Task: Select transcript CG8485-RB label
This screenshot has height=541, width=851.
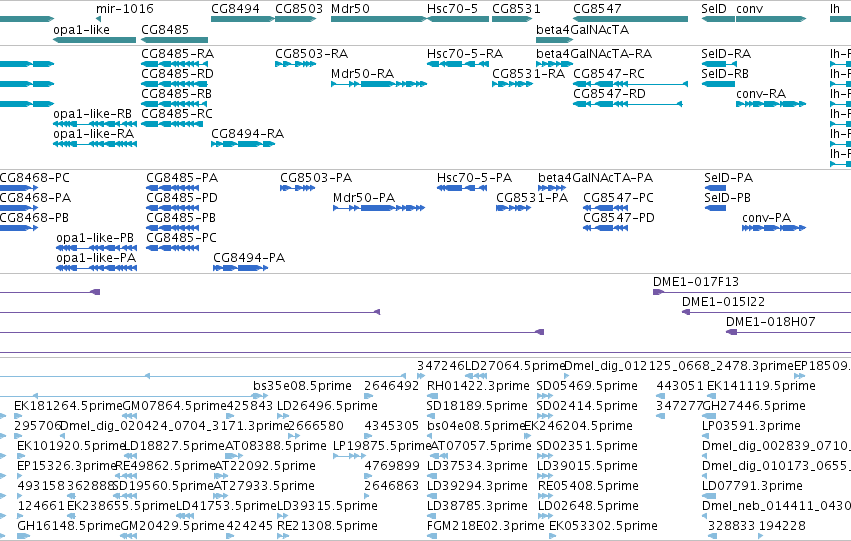Action: [x=176, y=93]
